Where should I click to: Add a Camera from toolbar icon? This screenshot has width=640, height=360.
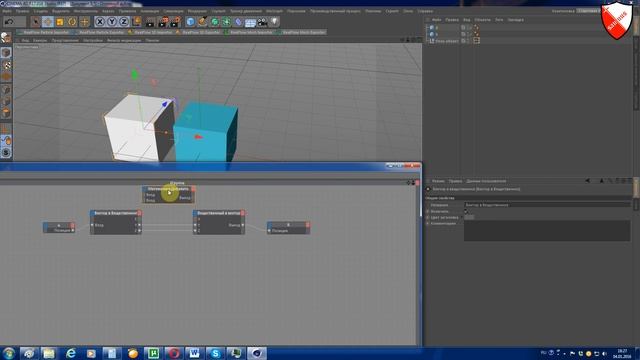[x=262, y=22]
